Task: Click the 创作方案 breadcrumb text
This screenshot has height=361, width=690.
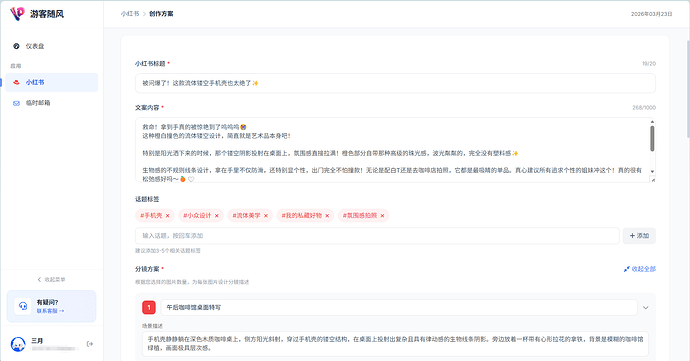Action: (161, 14)
